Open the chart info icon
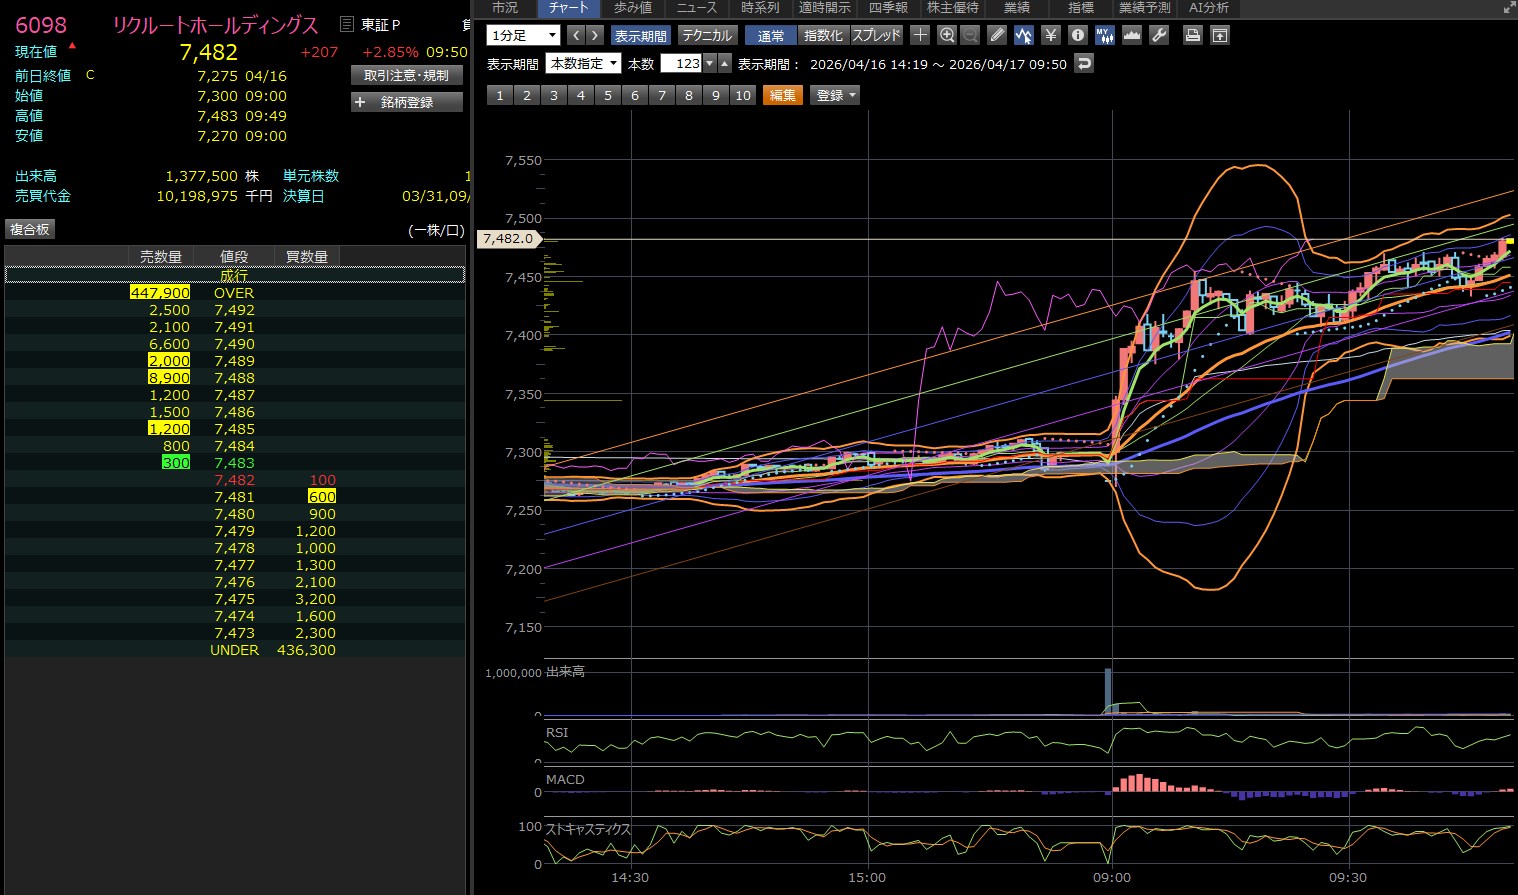The image size is (1518, 895). (1077, 35)
